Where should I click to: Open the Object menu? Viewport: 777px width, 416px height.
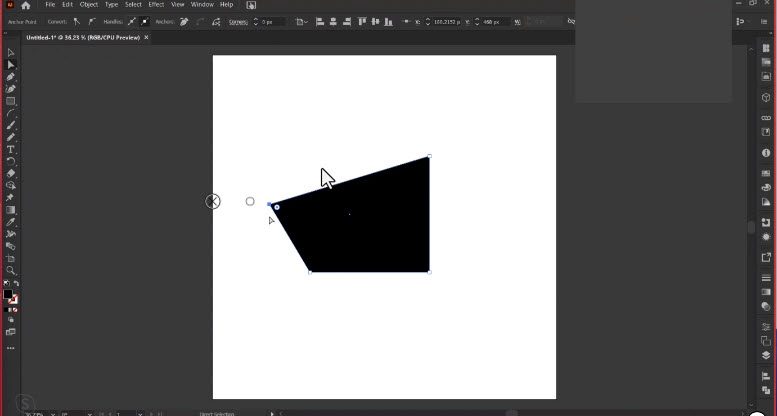coord(89,4)
